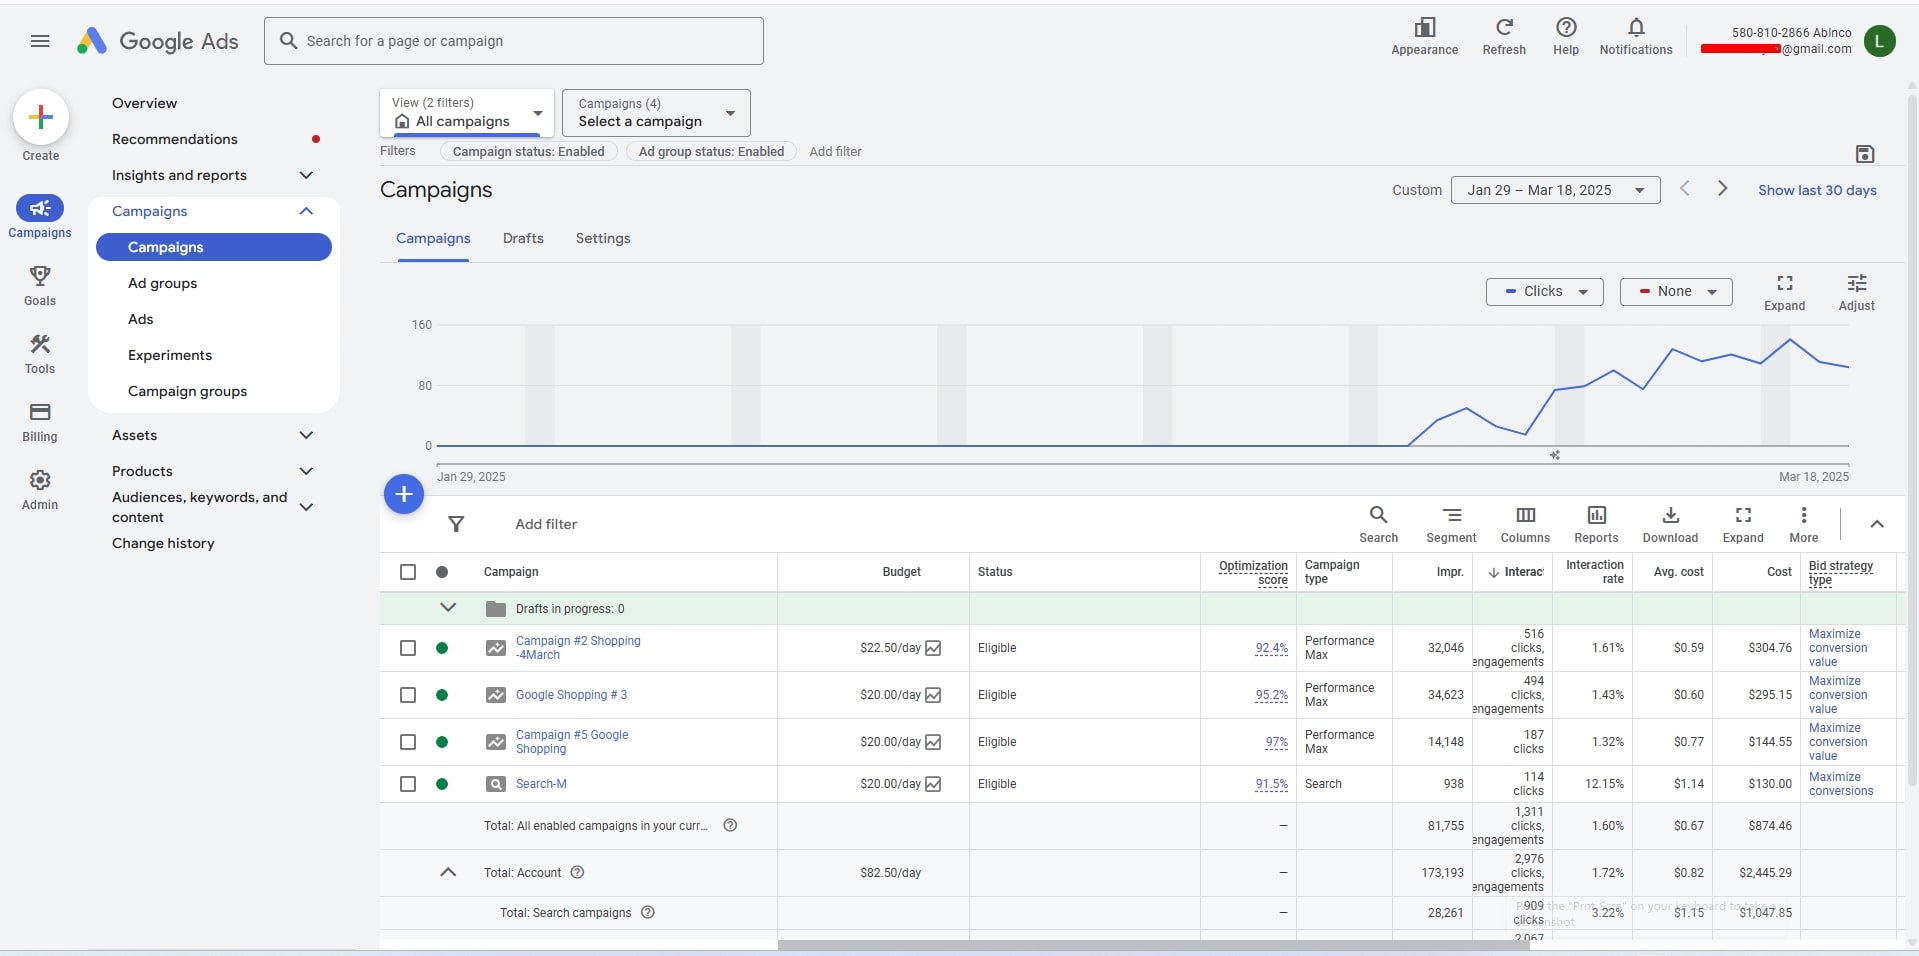Open help for Total Account row
The width and height of the screenshot is (1919, 956).
click(577, 872)
